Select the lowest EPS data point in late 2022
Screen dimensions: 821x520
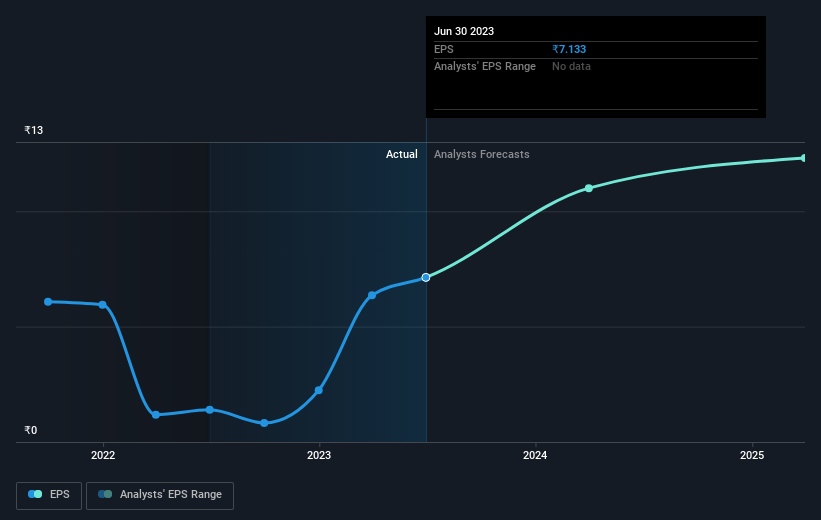click(264, 423)
